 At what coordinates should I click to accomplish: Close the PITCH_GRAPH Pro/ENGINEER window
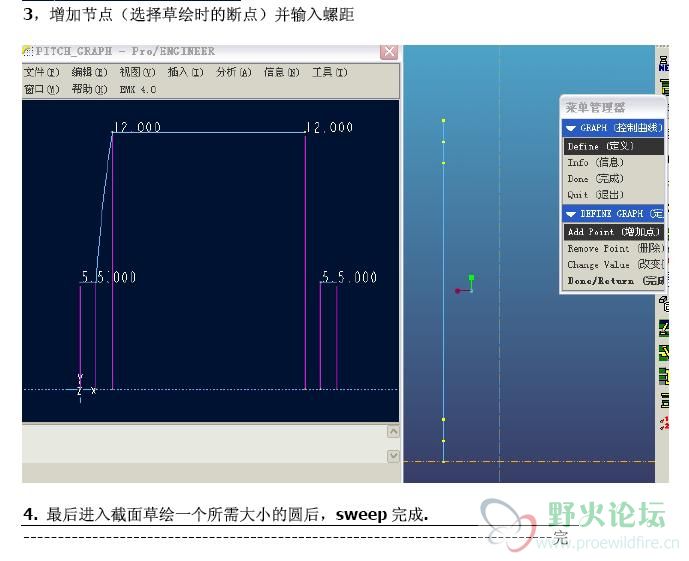[x=389, y=52]
